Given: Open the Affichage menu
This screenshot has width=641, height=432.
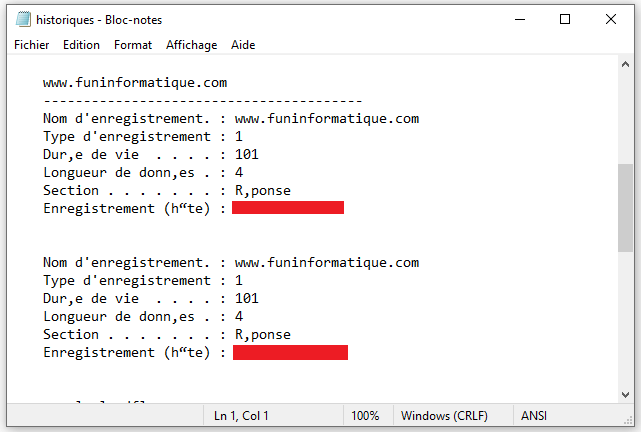Looking at the screenshot, I should 191,45.
